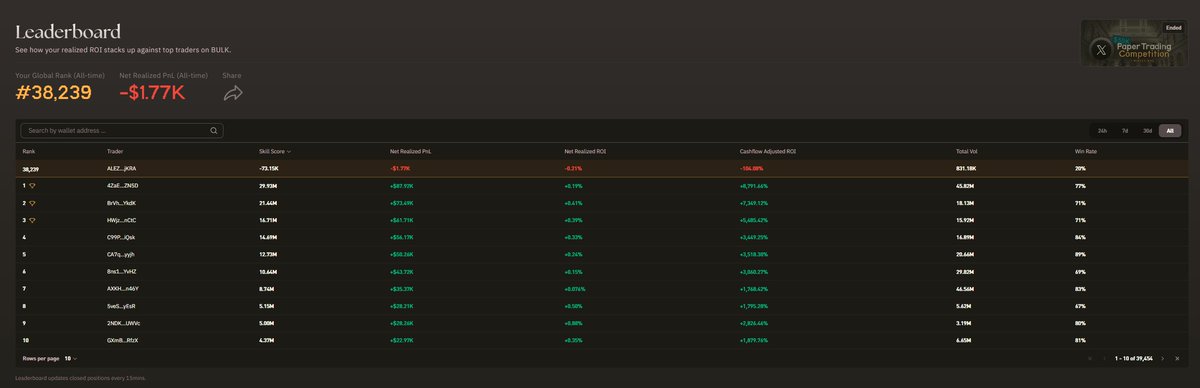Image resolution: width=1200 pixels, height=388 pixels.
Task: Click total volume 46.56M
Action: tap(965, 289)
